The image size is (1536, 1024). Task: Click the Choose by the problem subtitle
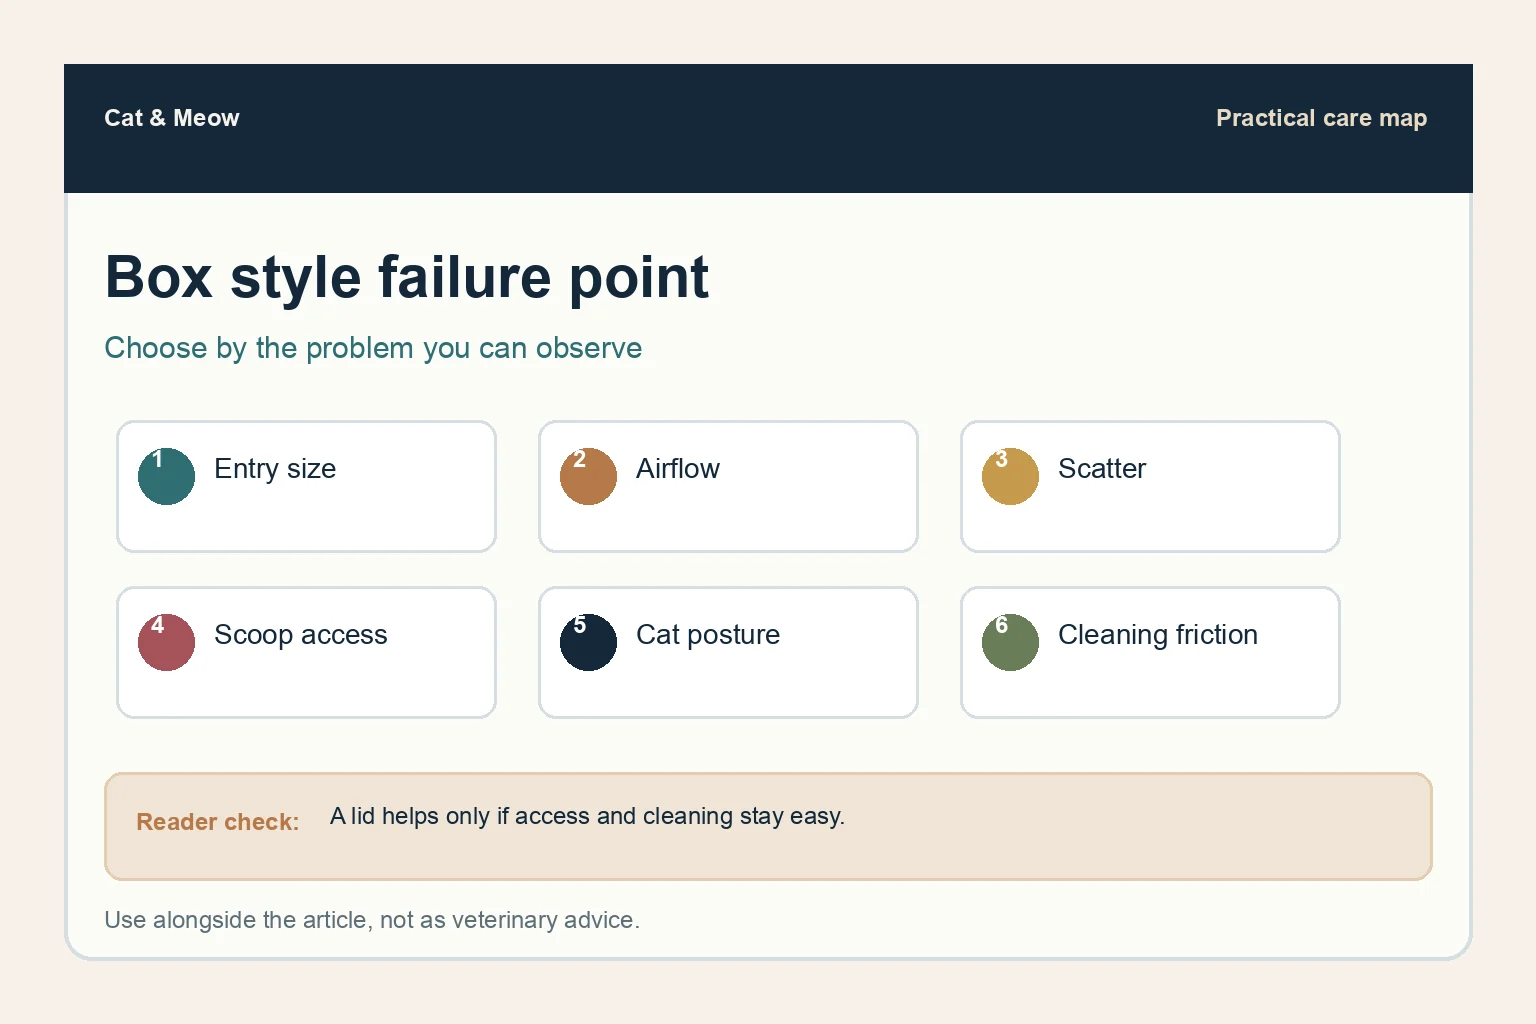click(373, 348)
